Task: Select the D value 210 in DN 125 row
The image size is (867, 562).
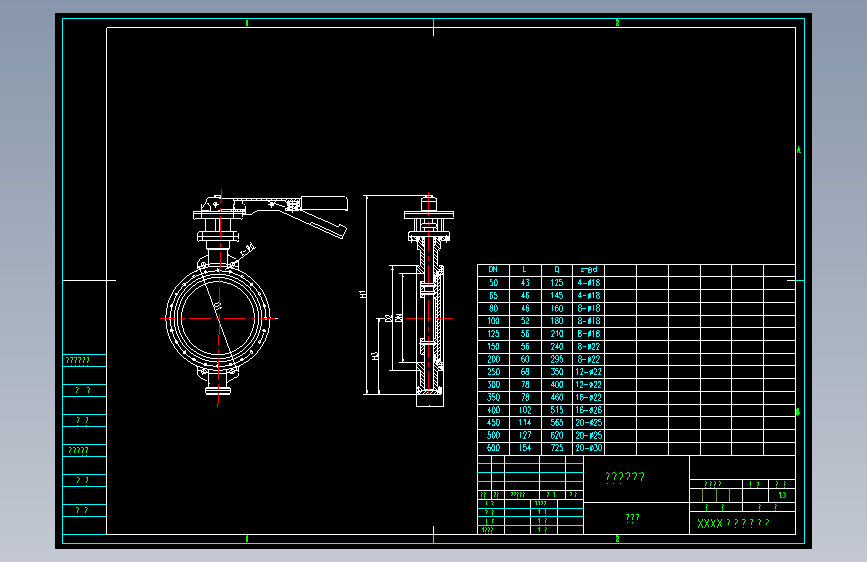Action: tap(557, 334)
